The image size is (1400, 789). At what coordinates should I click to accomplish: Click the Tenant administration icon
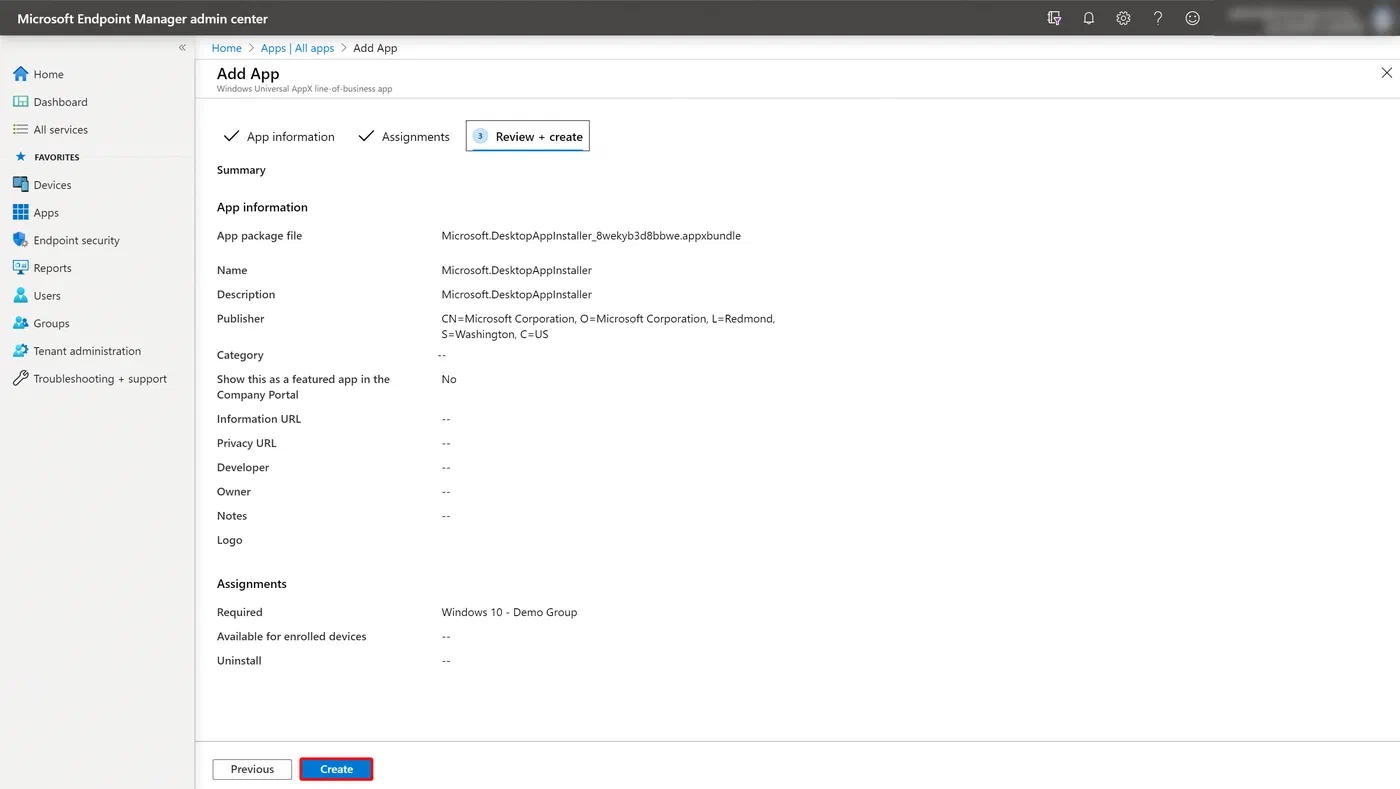coord(20,351)
